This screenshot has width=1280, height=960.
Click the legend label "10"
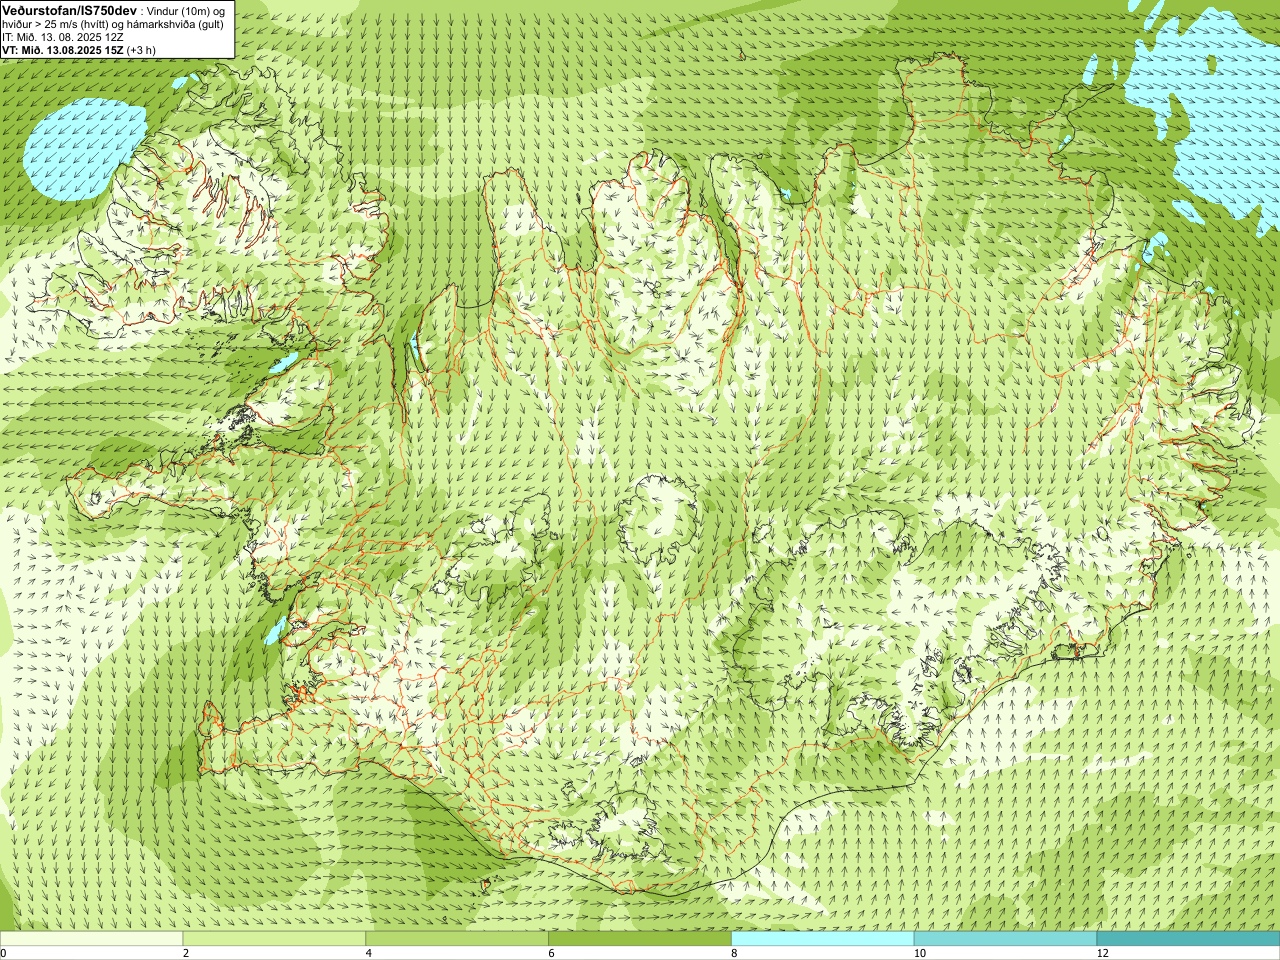coord(920,953)
